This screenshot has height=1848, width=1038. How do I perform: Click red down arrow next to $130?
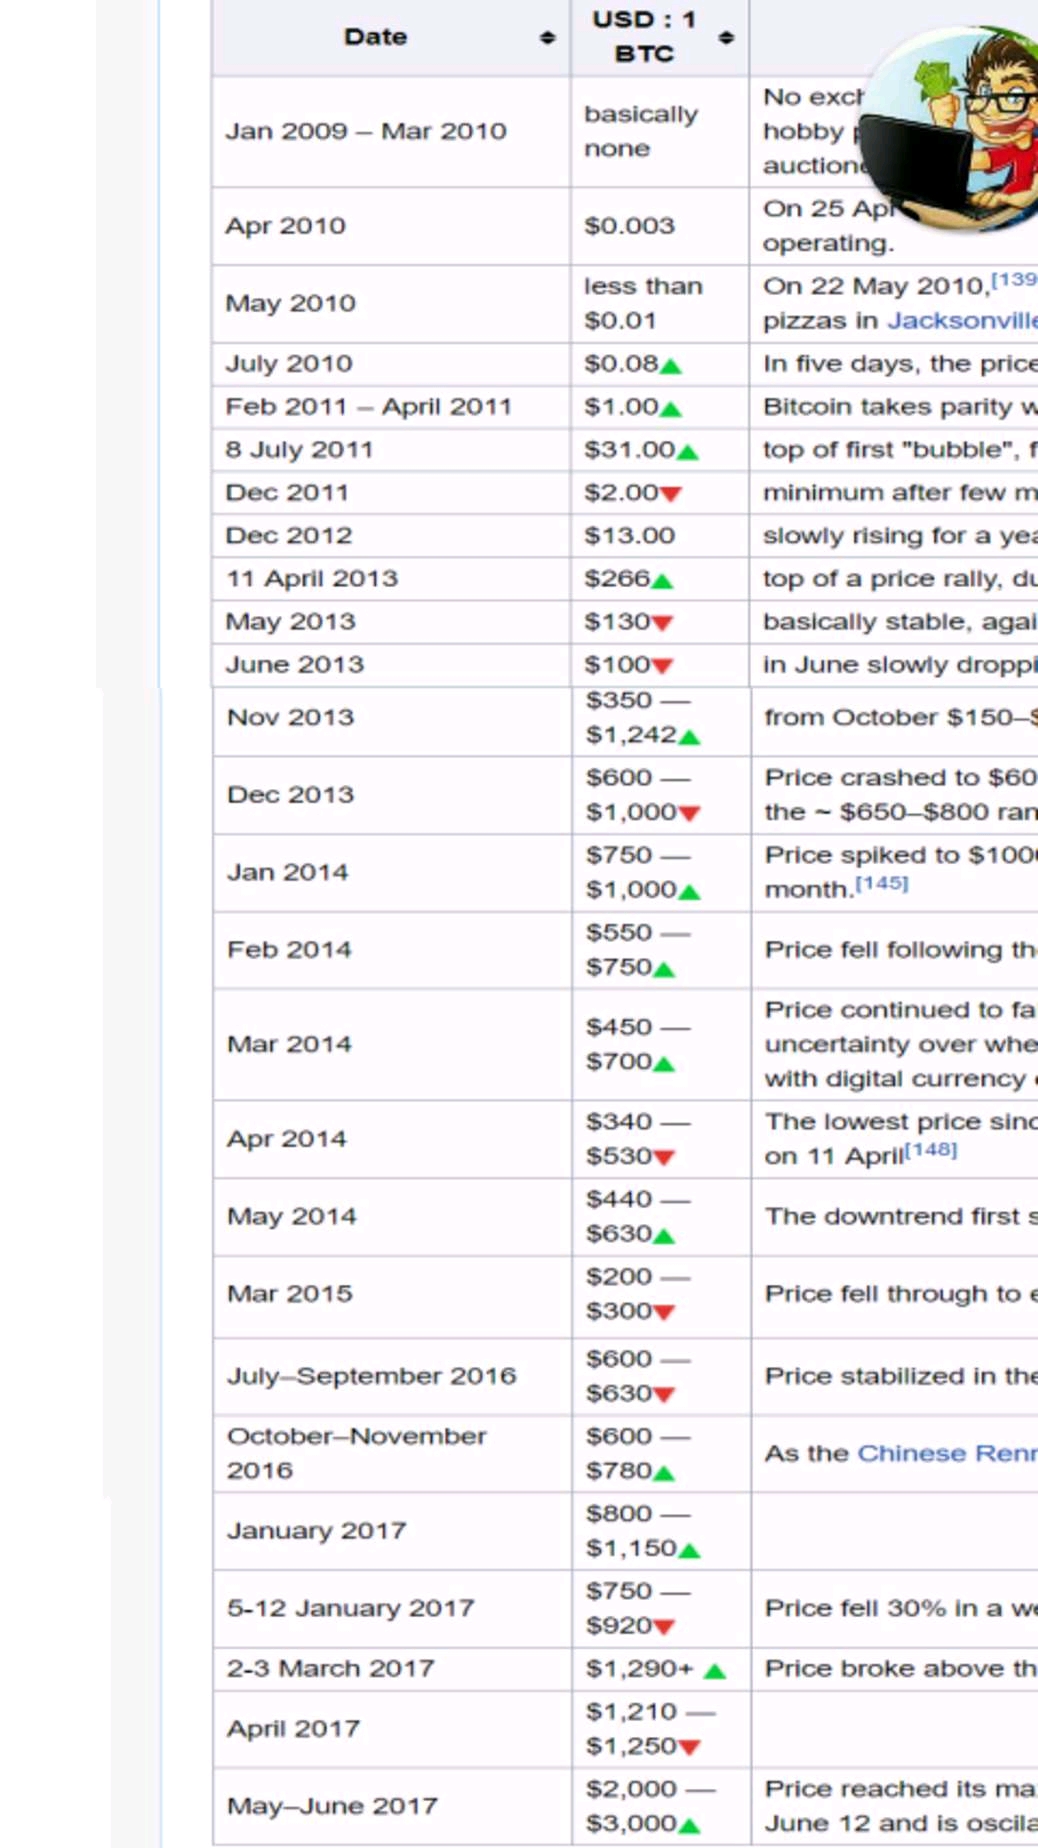pos(662,623)
